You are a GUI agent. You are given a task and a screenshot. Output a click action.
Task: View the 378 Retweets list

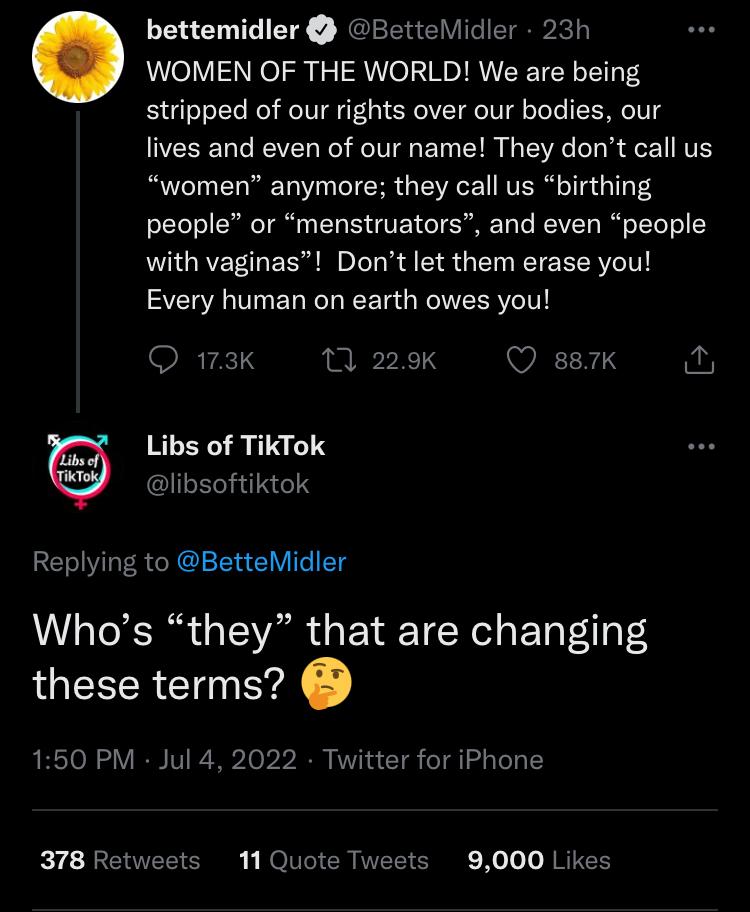[x=120, y=860]
